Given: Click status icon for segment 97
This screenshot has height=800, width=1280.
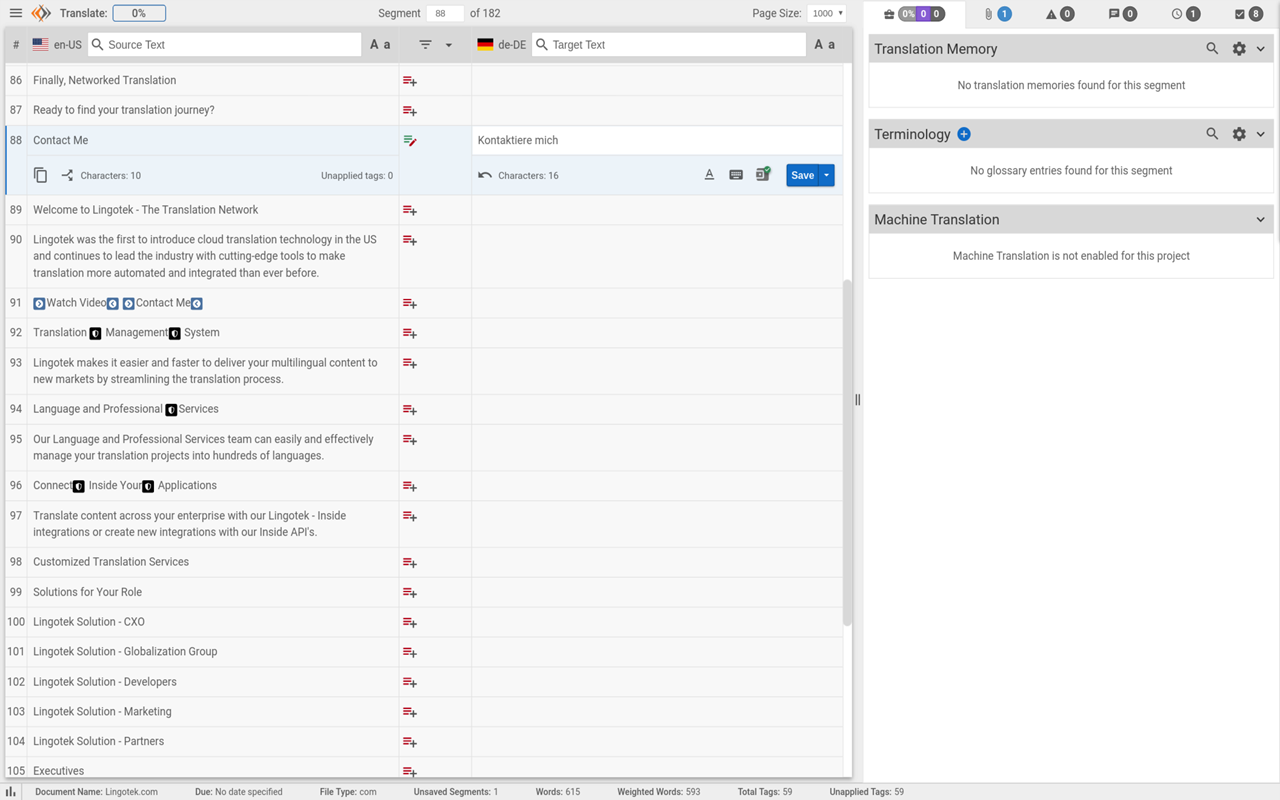Looking at the screenshot, I should [410, 517].
